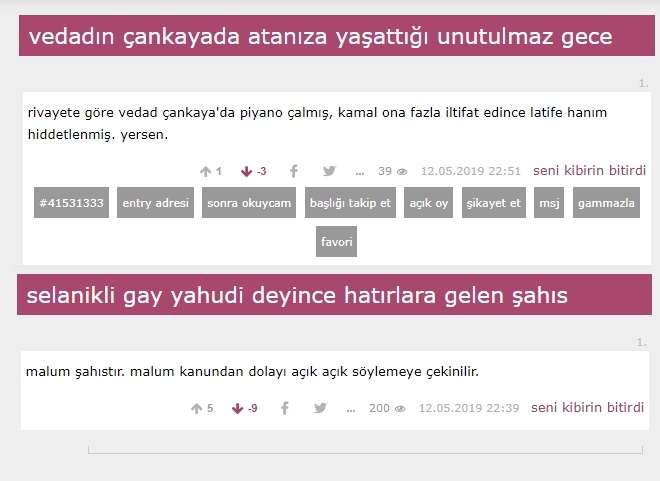The width and height of the screenshot is (660, 481).
Task: Share second entry on Facebook
Action: coord(285,408)
